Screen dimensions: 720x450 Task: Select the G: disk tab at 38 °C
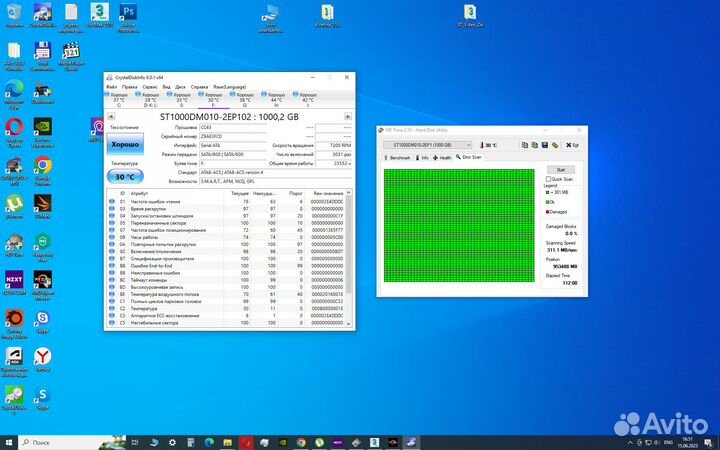click(x=245, y=100)
